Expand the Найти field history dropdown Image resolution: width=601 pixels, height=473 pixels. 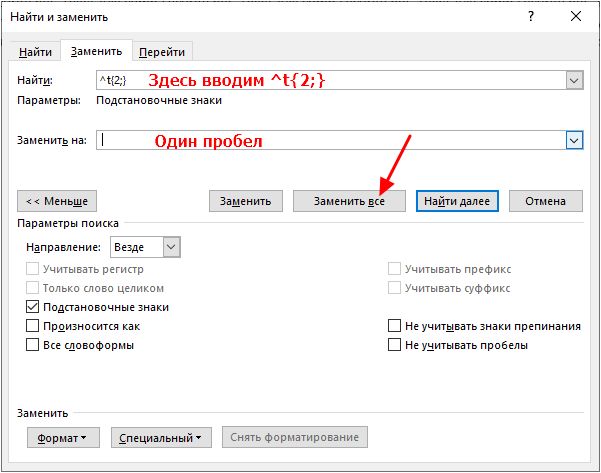coord(574,80)
